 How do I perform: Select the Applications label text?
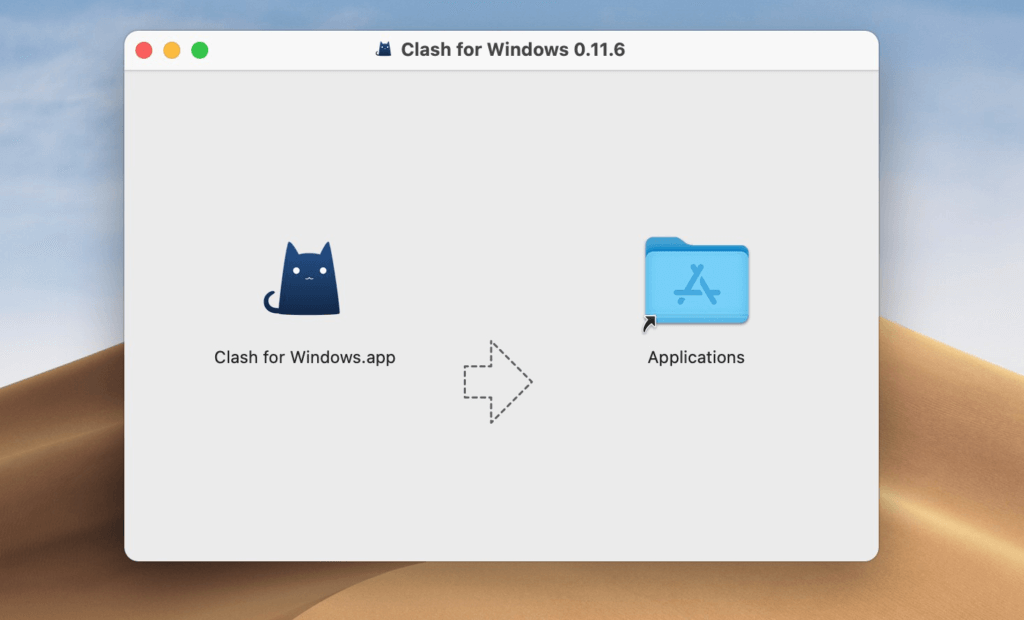click(695, 357)
